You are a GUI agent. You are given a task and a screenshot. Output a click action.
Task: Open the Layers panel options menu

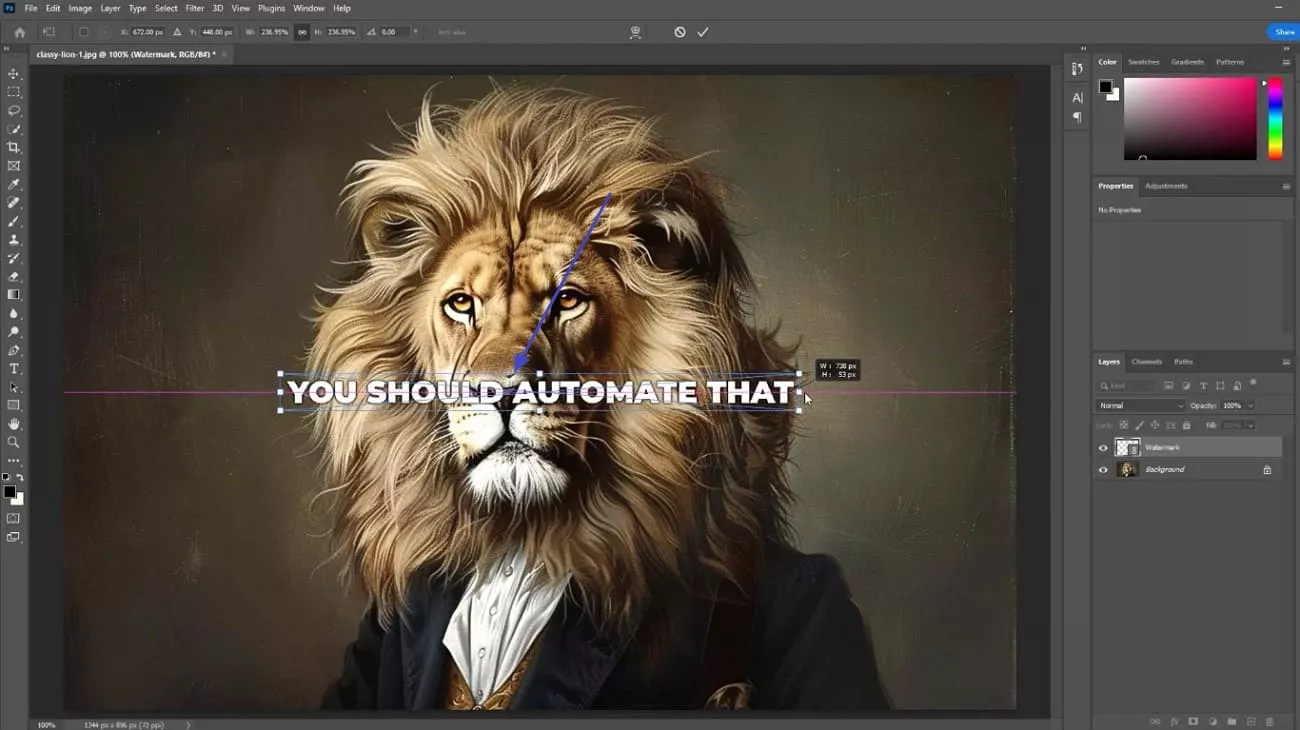click(1286, 362)
